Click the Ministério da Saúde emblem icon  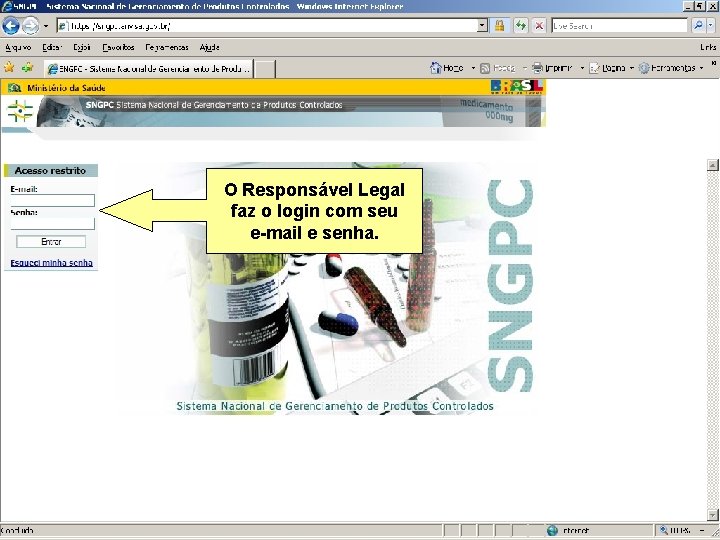click(x=14, y=88)
